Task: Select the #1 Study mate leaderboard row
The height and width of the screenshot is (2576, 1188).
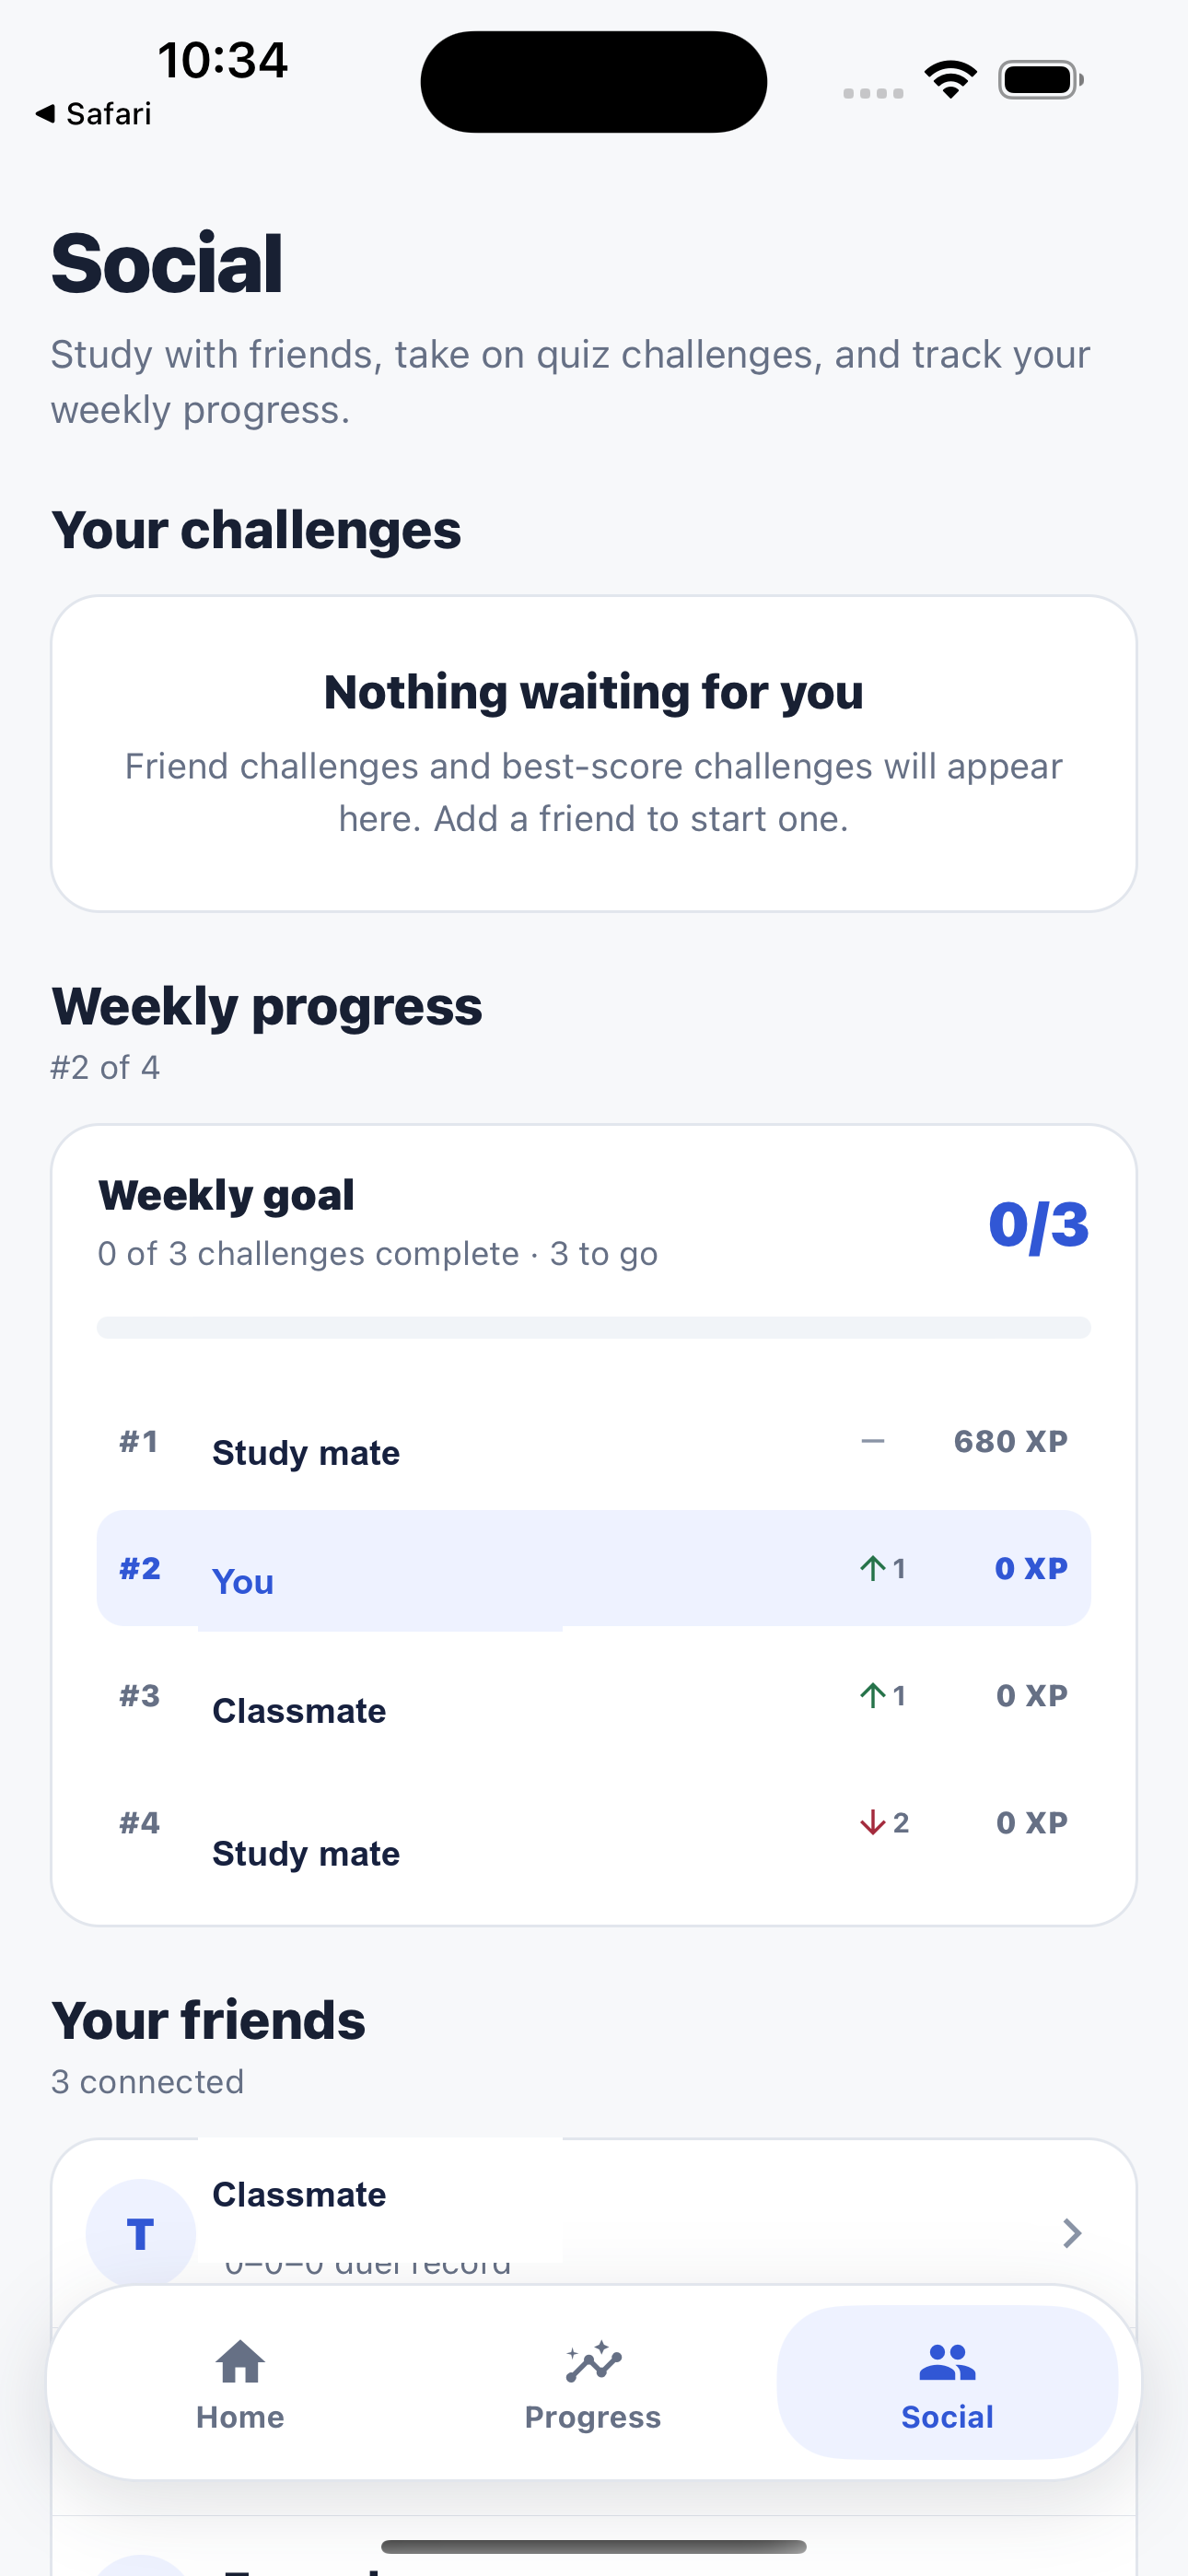Action: pos(594,1441)
